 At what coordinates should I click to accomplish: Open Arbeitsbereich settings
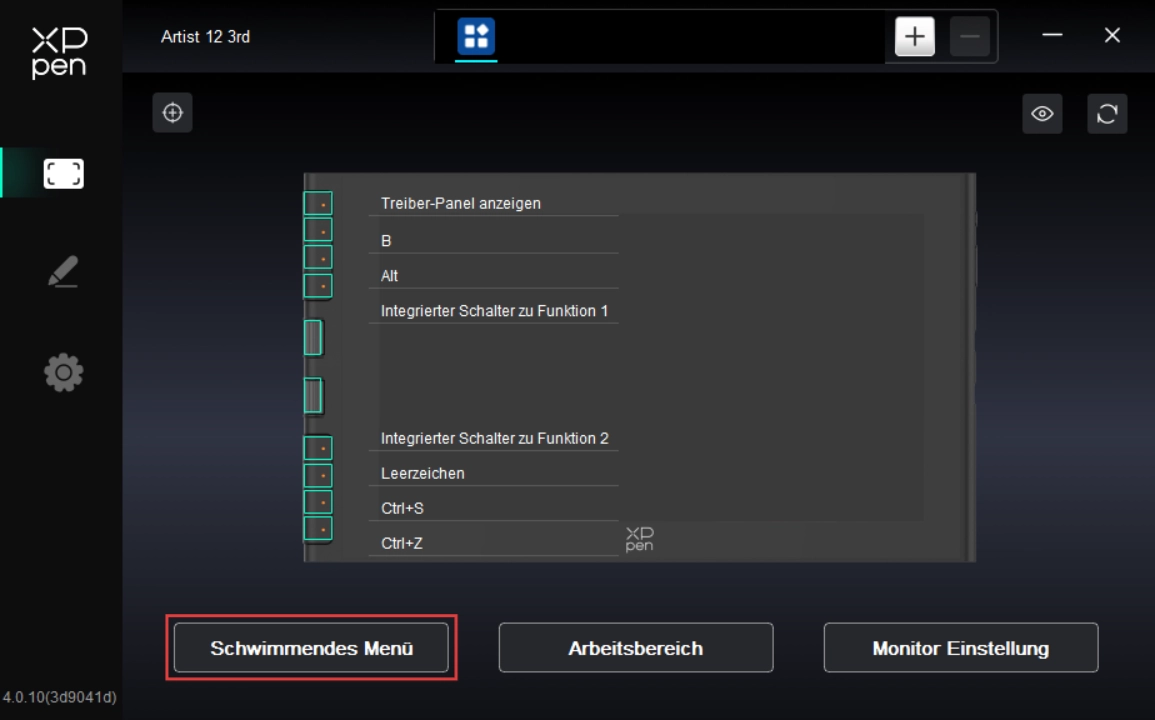point(635,648)
